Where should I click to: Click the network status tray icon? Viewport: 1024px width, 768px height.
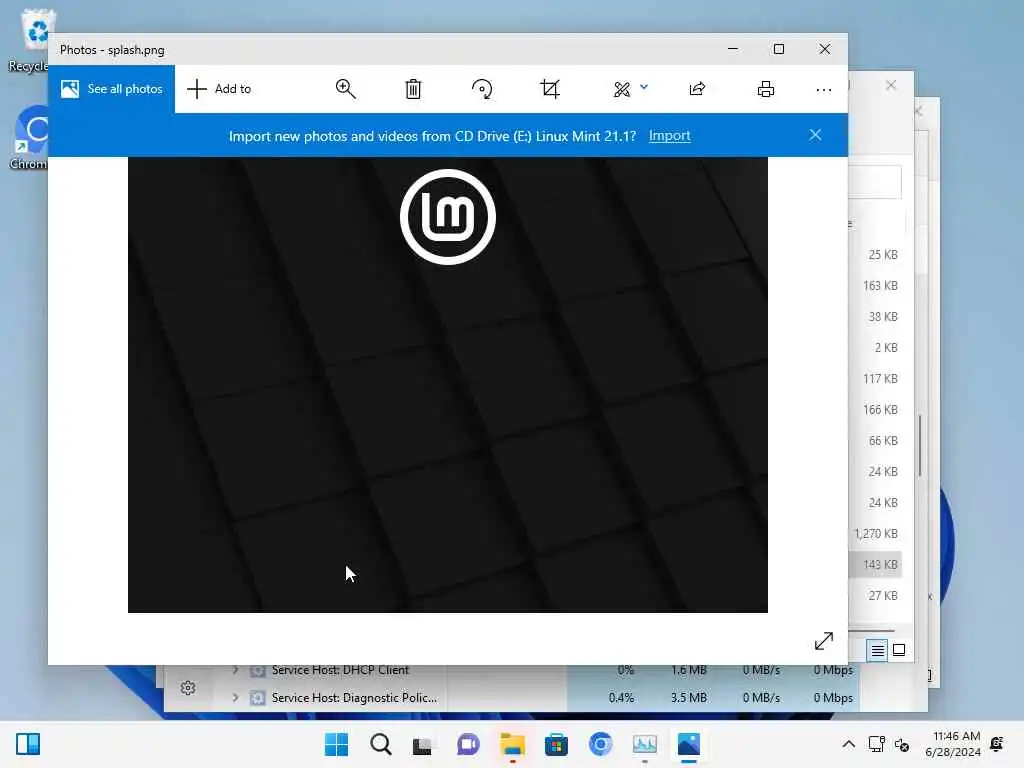(x=876, y=744)
